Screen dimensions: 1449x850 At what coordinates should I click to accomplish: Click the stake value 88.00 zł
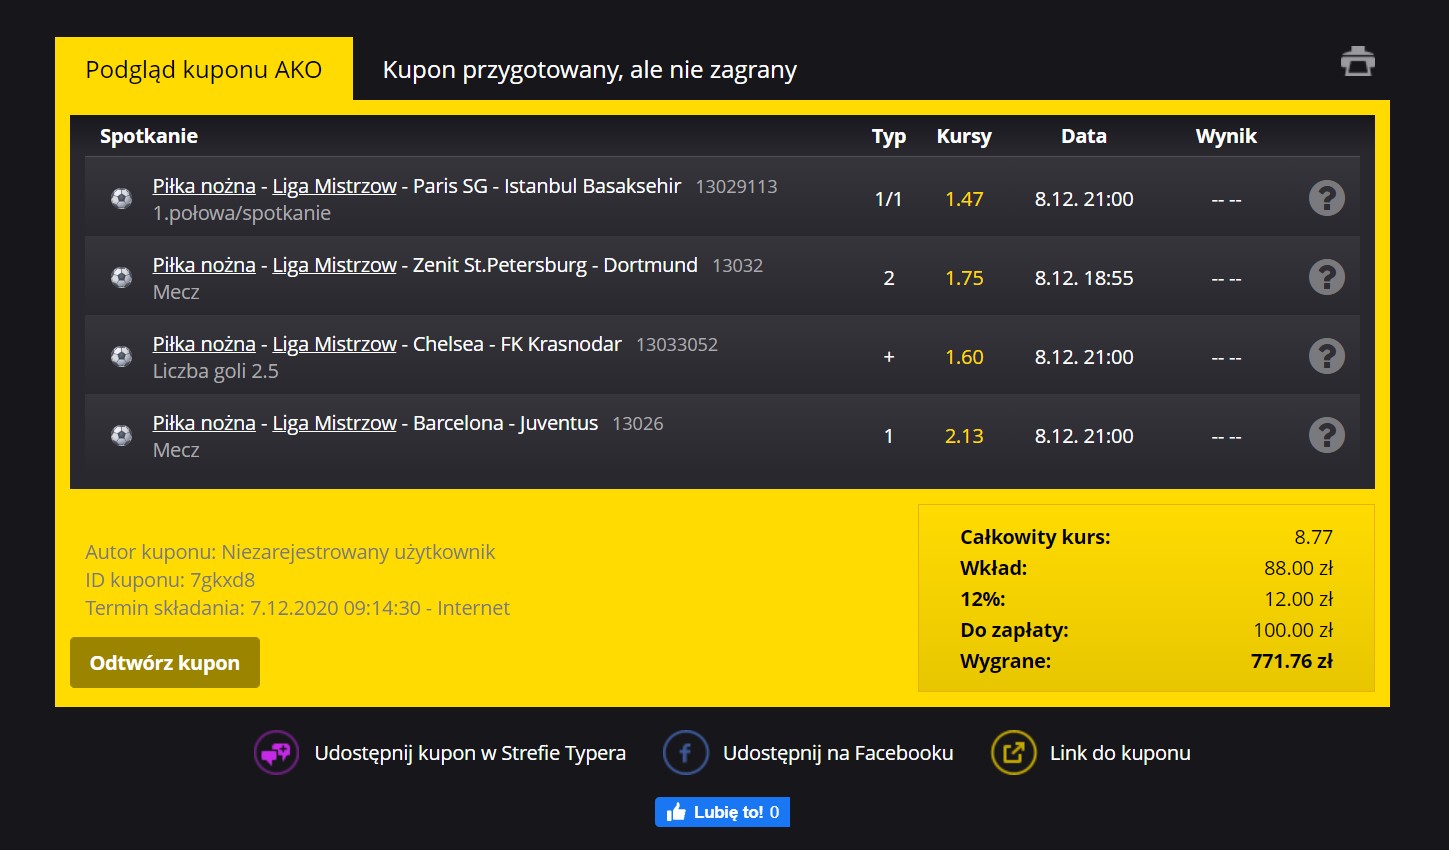coord(1298,568)
